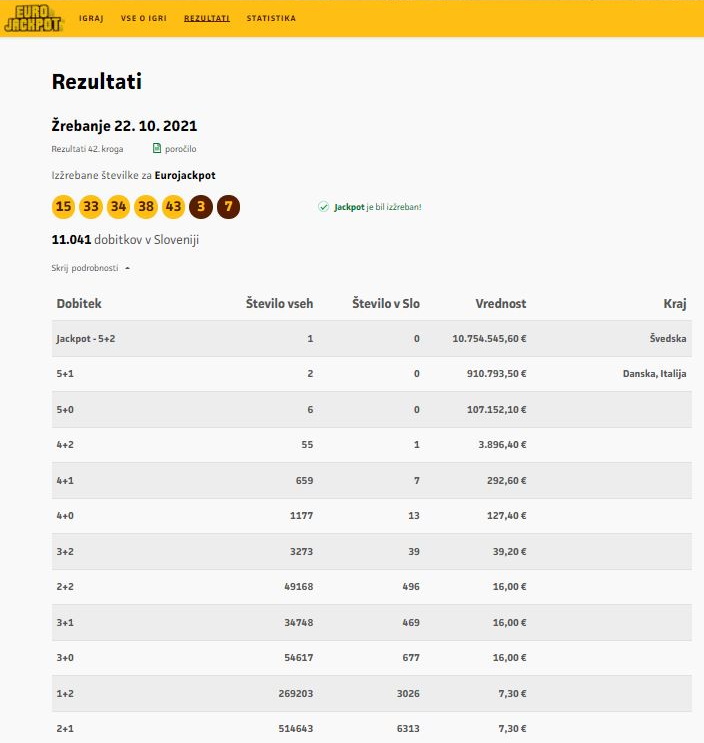
Task: Click the 677 Slovenia count
Action: point(411,658)
